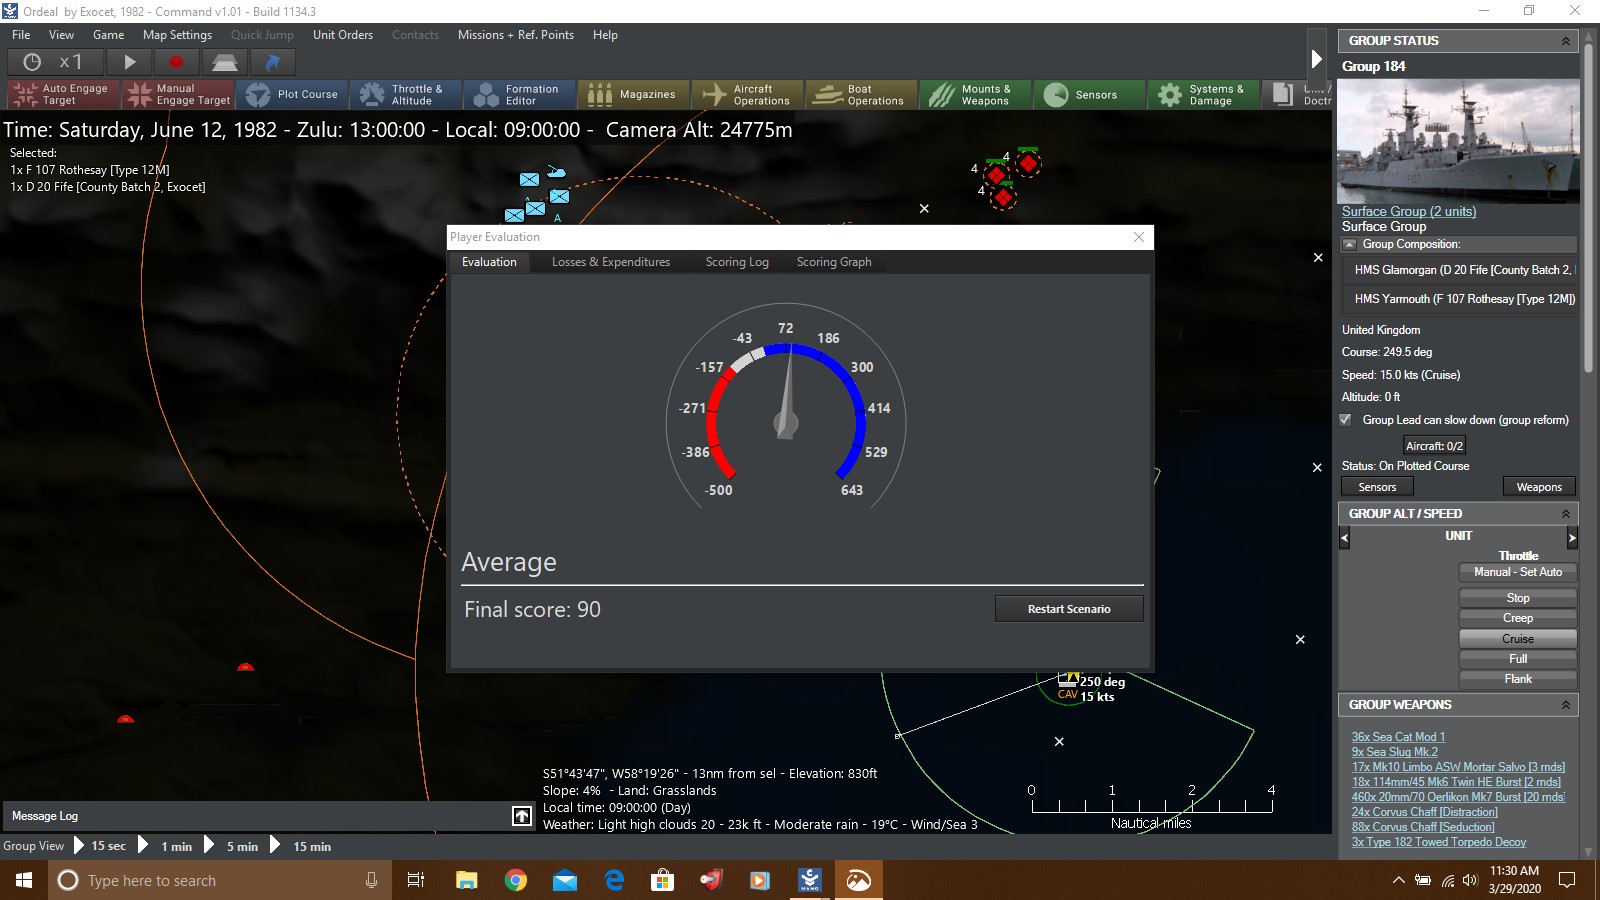Viewport: 1600px width, 900px height.
Task: Open group Sensors button in status panel
Action: click(x=1377, y=487)
